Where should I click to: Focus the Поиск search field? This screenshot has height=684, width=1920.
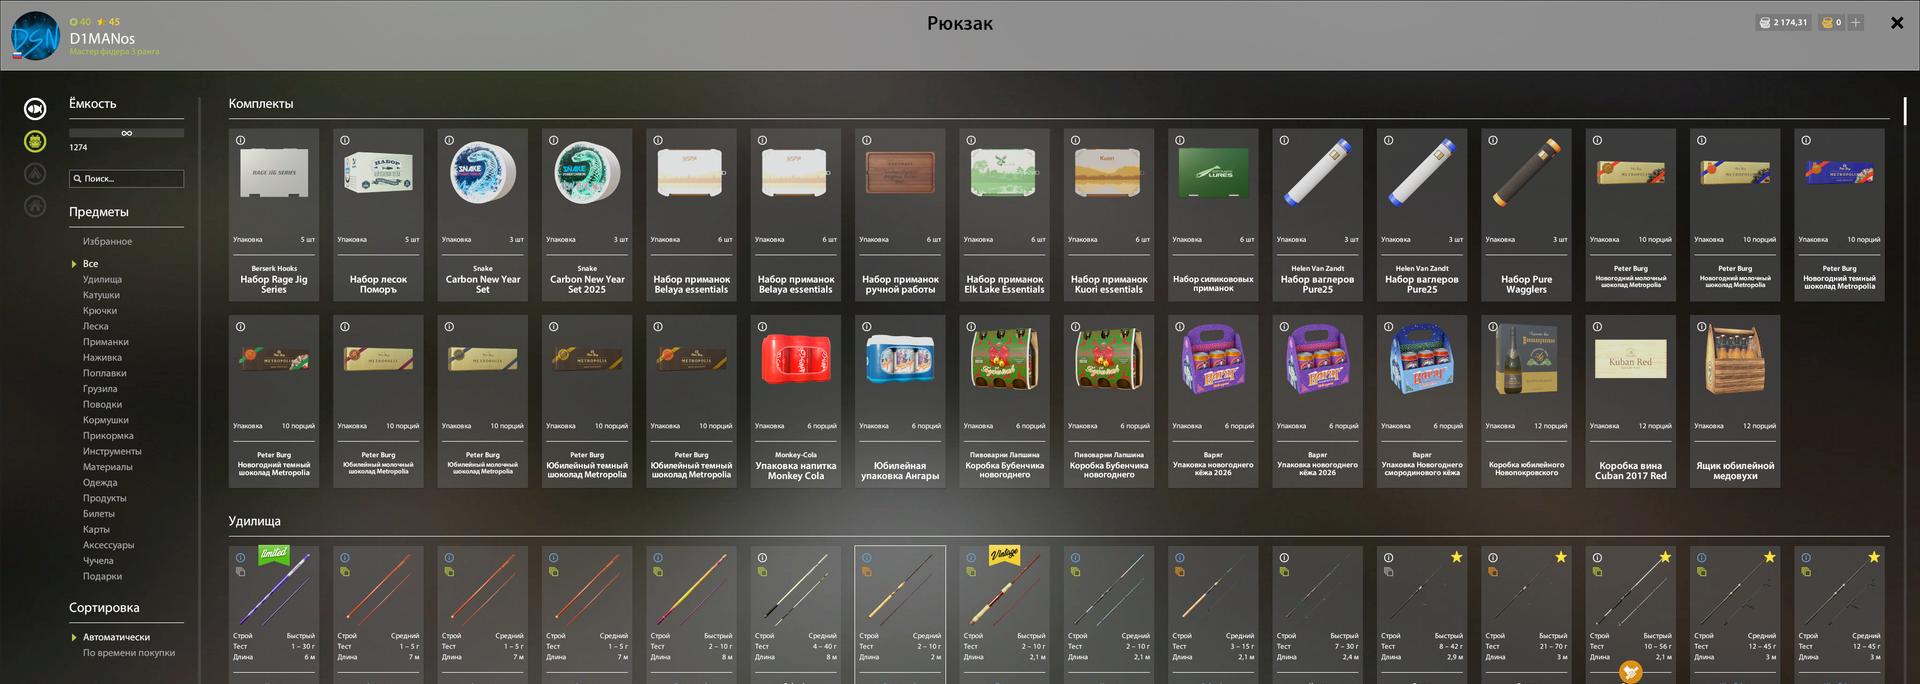click(x=126, y=179)
